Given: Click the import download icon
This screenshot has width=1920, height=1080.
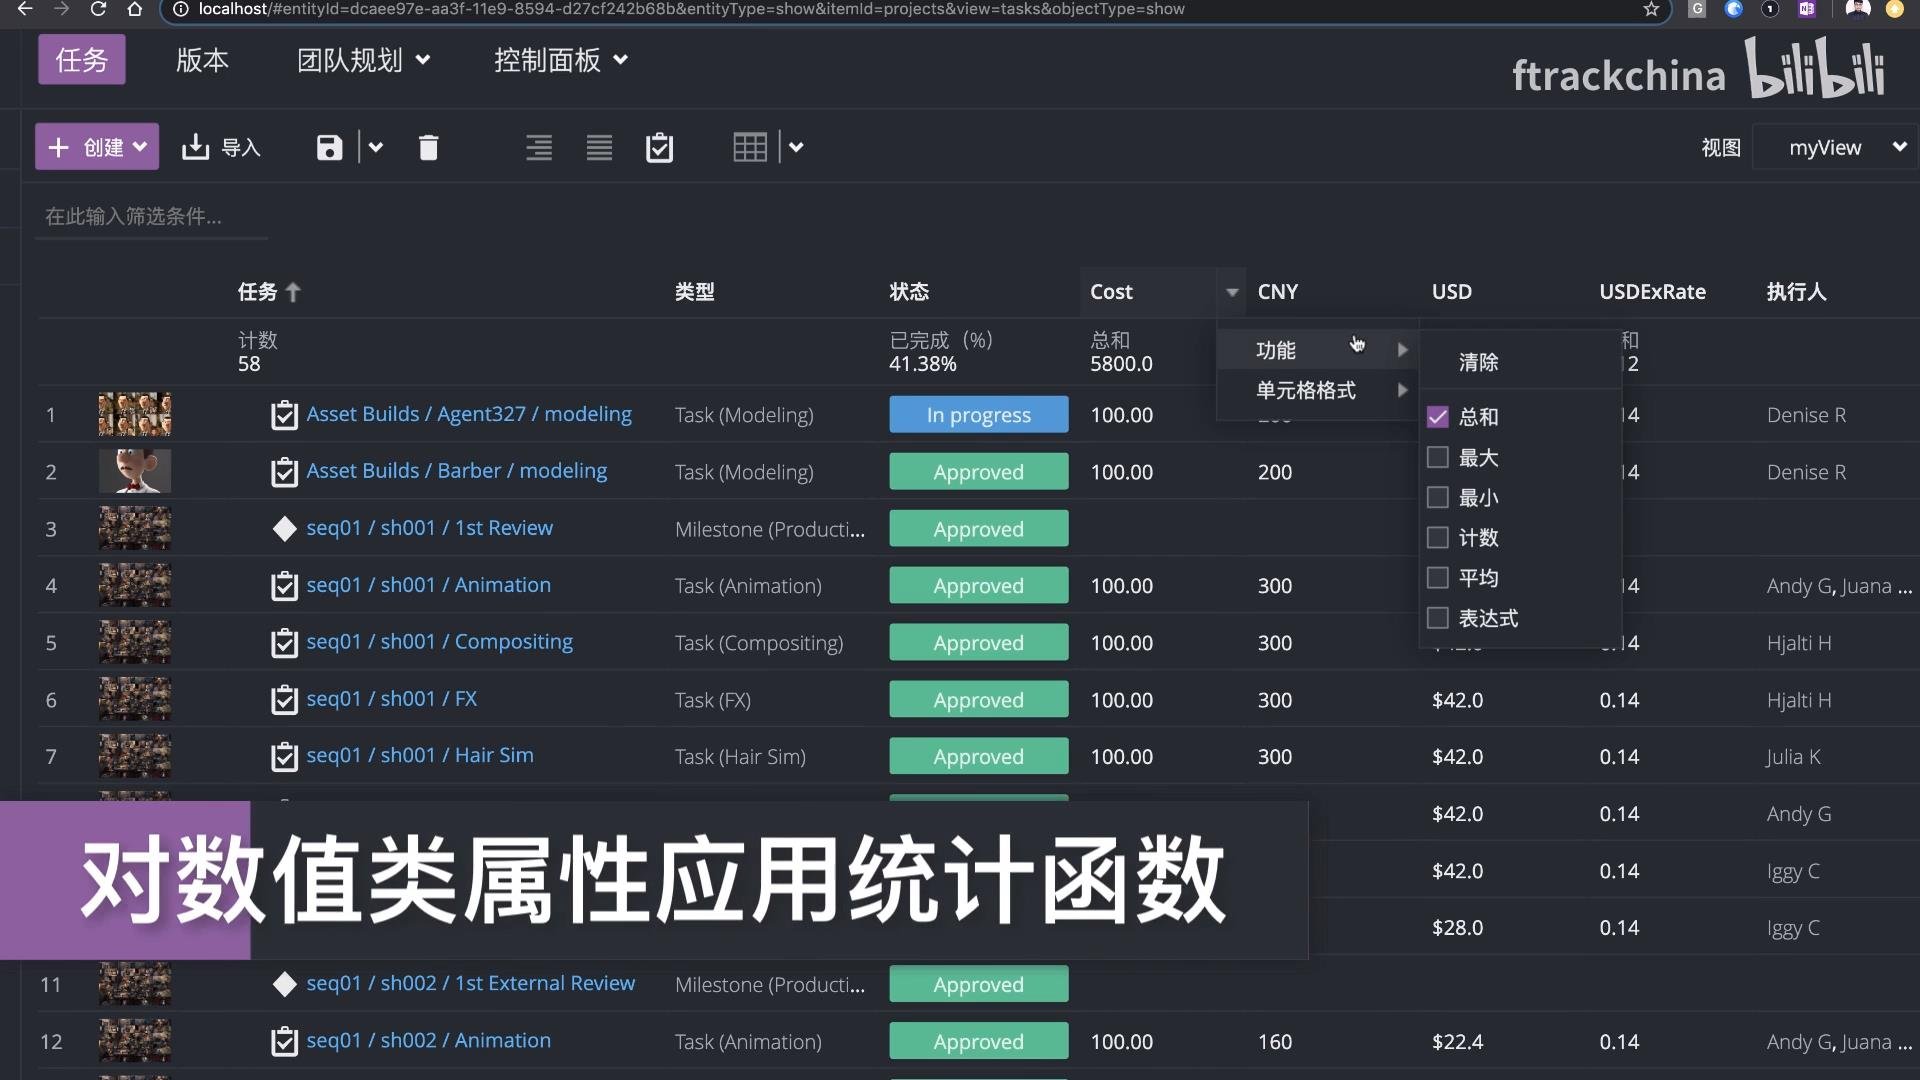Looking at the screenshot, I should 195,147.
